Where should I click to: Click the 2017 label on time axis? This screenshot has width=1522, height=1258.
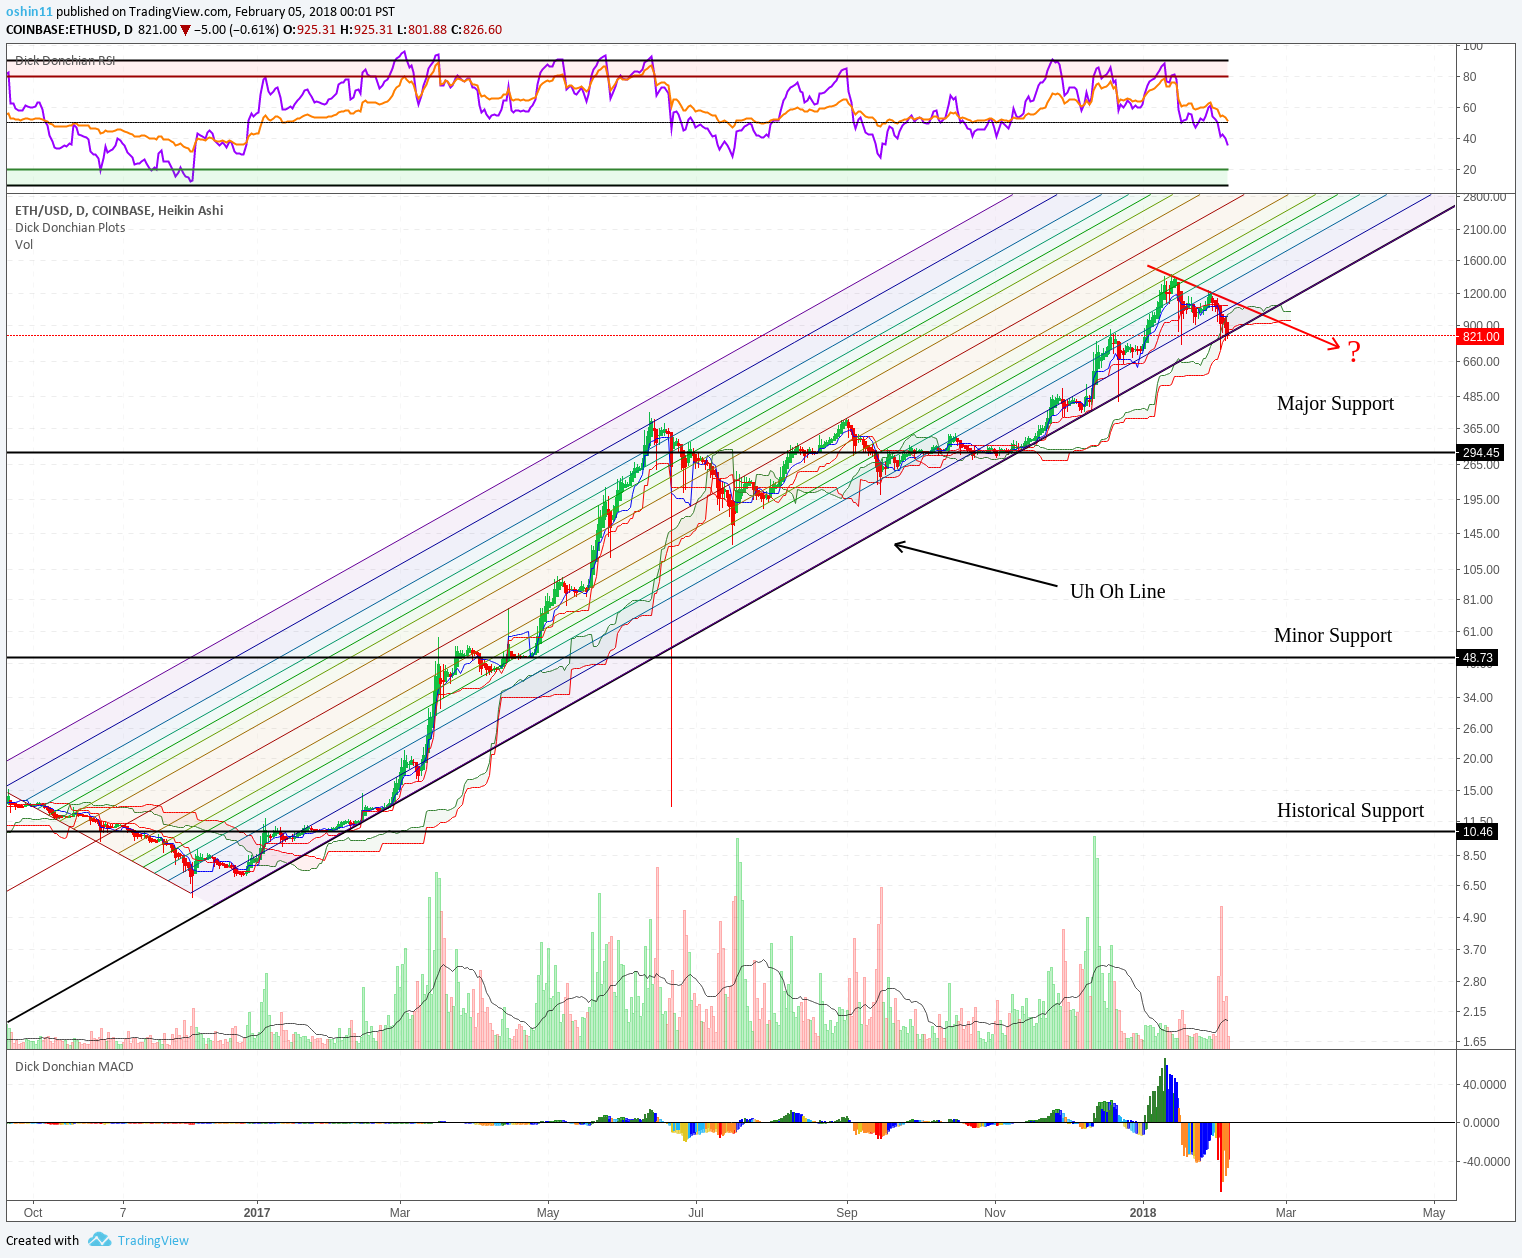pos(257,1212)
